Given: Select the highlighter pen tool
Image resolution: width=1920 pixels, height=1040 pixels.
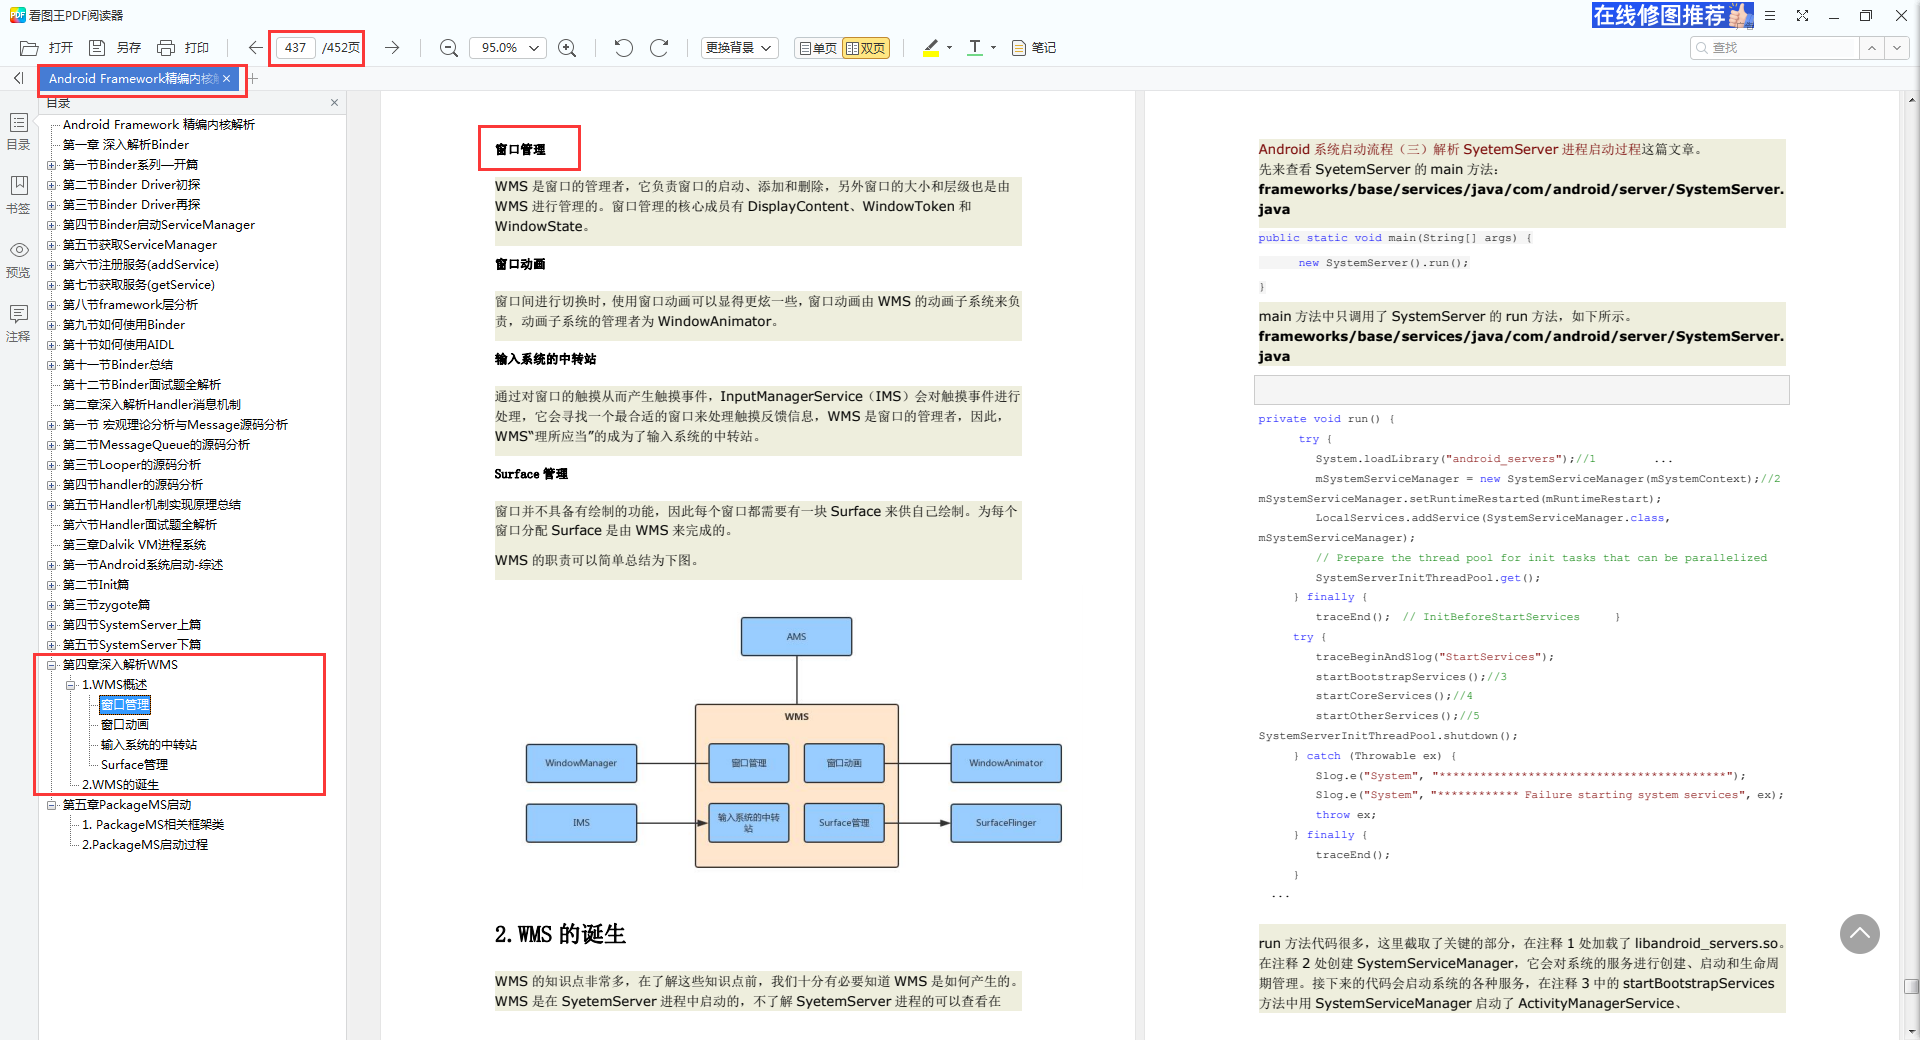Looking at the screenshot, I should point(931,48).
